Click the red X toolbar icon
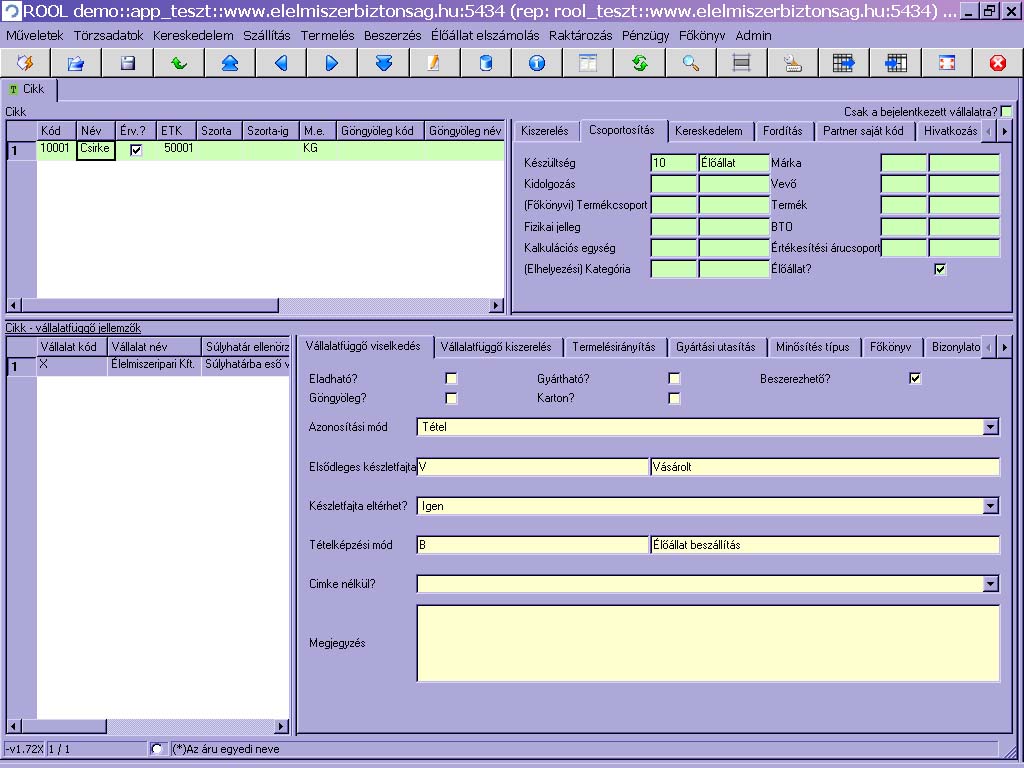1024x768 pixels. [997, 63]
